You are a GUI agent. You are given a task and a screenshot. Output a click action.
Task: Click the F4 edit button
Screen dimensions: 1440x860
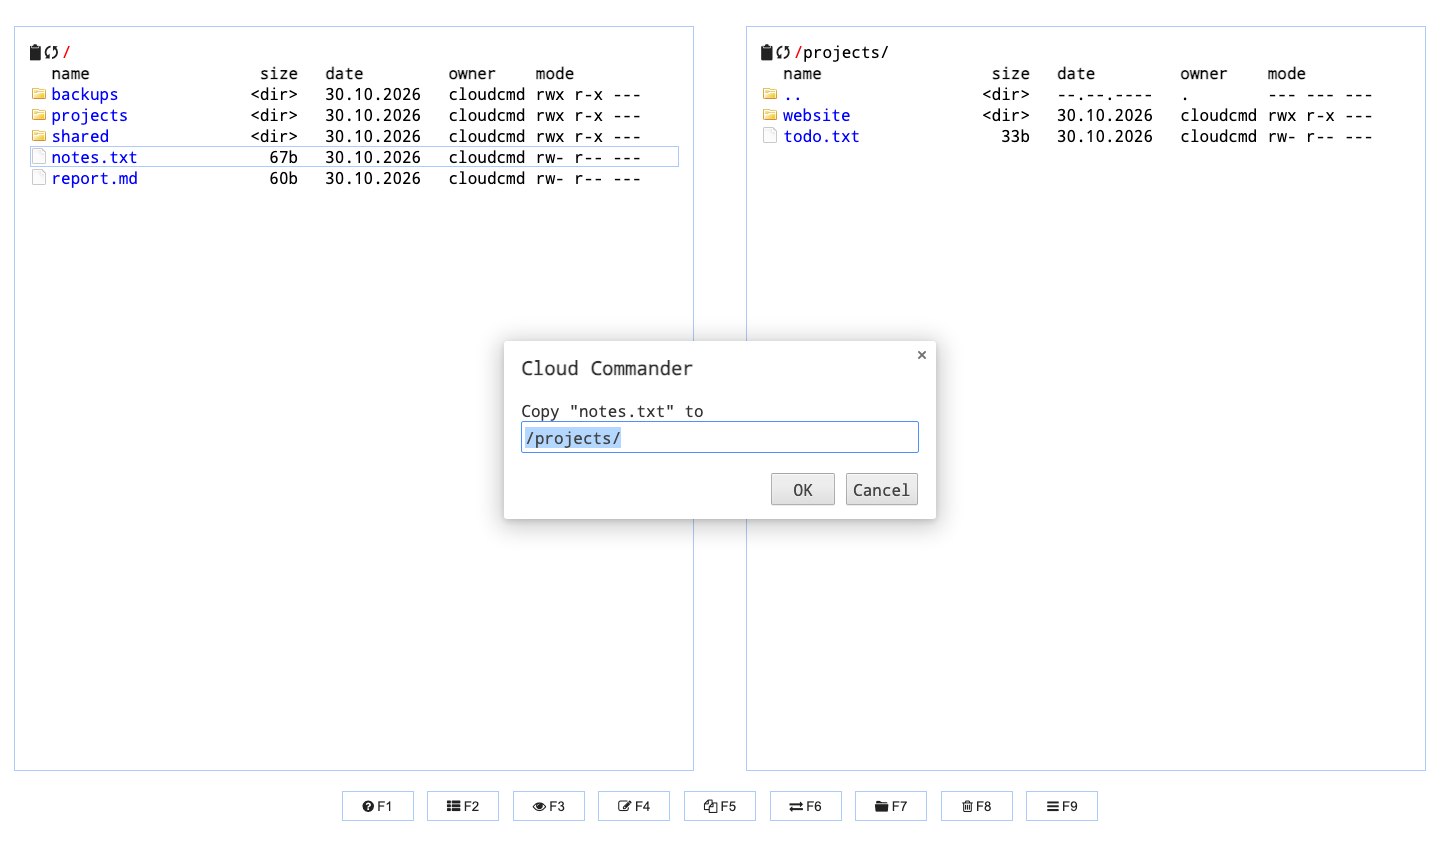tap(634, 806)
